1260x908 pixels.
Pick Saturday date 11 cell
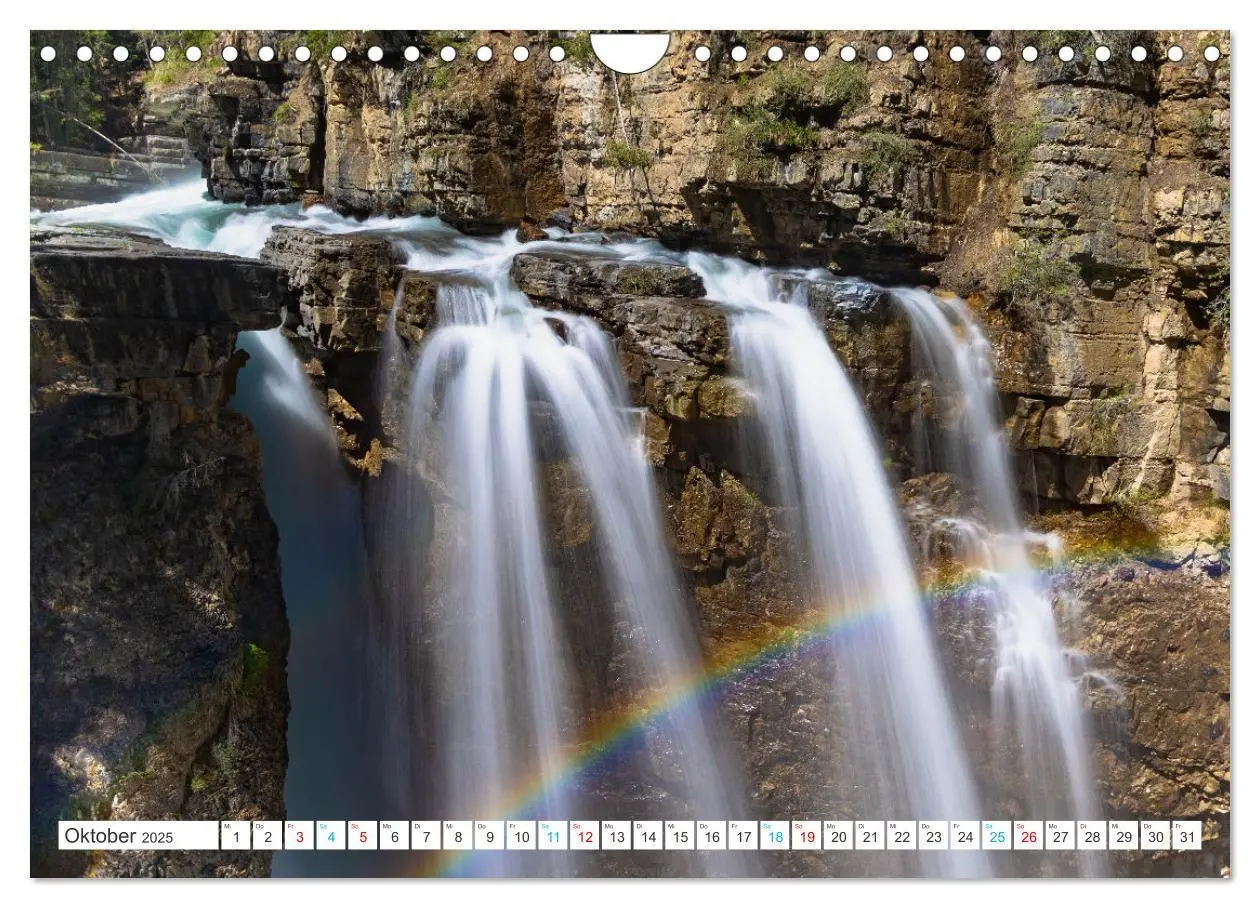pyautogui.click(x=553, y=836)
